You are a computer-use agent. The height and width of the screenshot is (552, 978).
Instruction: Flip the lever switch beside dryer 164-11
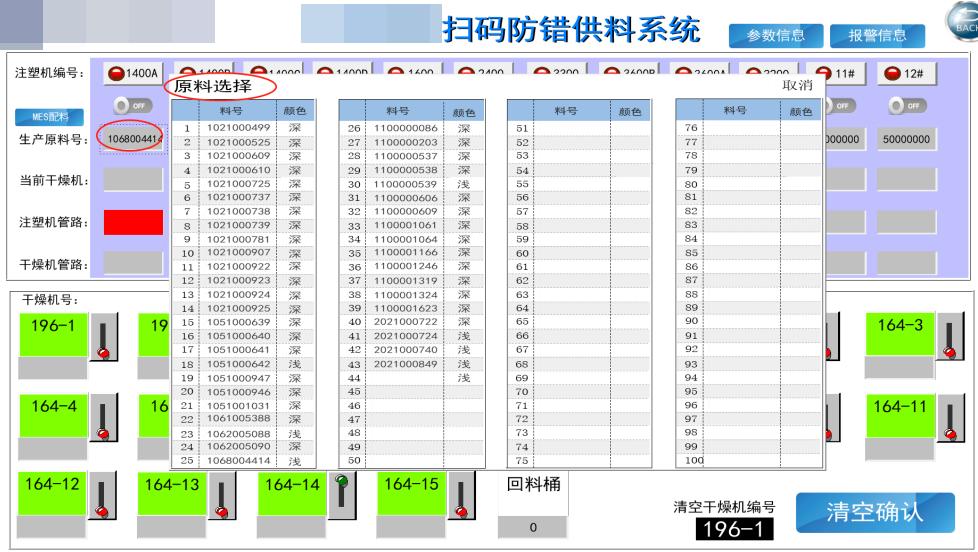950,417
